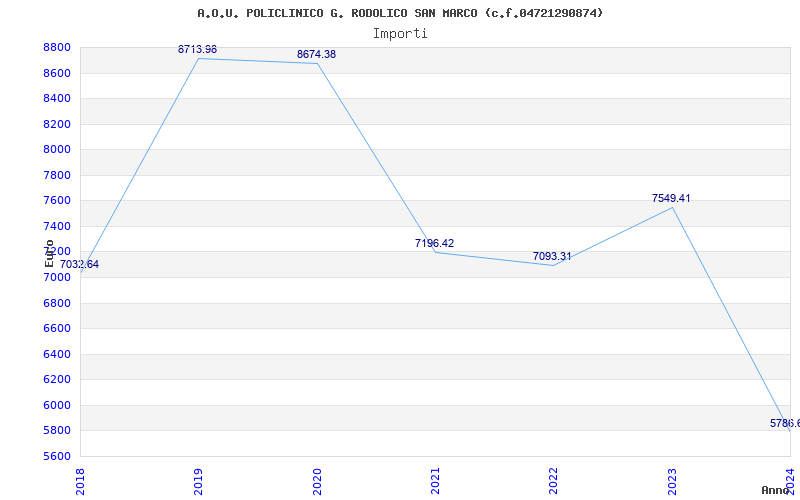Click the 2020 x-axis label

point(317,482)
